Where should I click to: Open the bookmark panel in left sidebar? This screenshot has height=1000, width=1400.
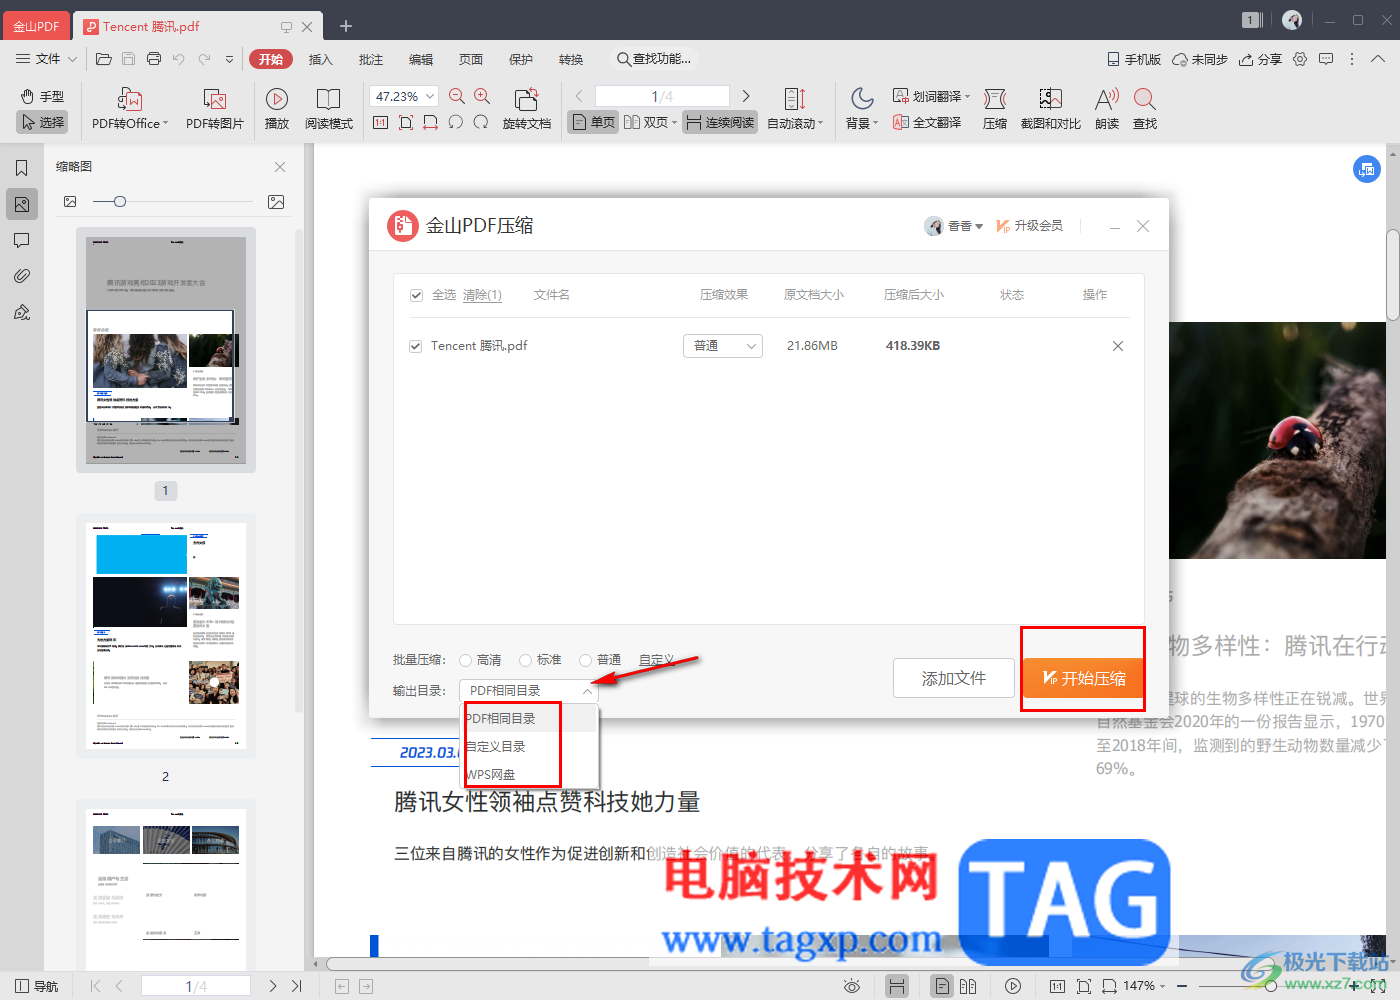pos(22,168)
